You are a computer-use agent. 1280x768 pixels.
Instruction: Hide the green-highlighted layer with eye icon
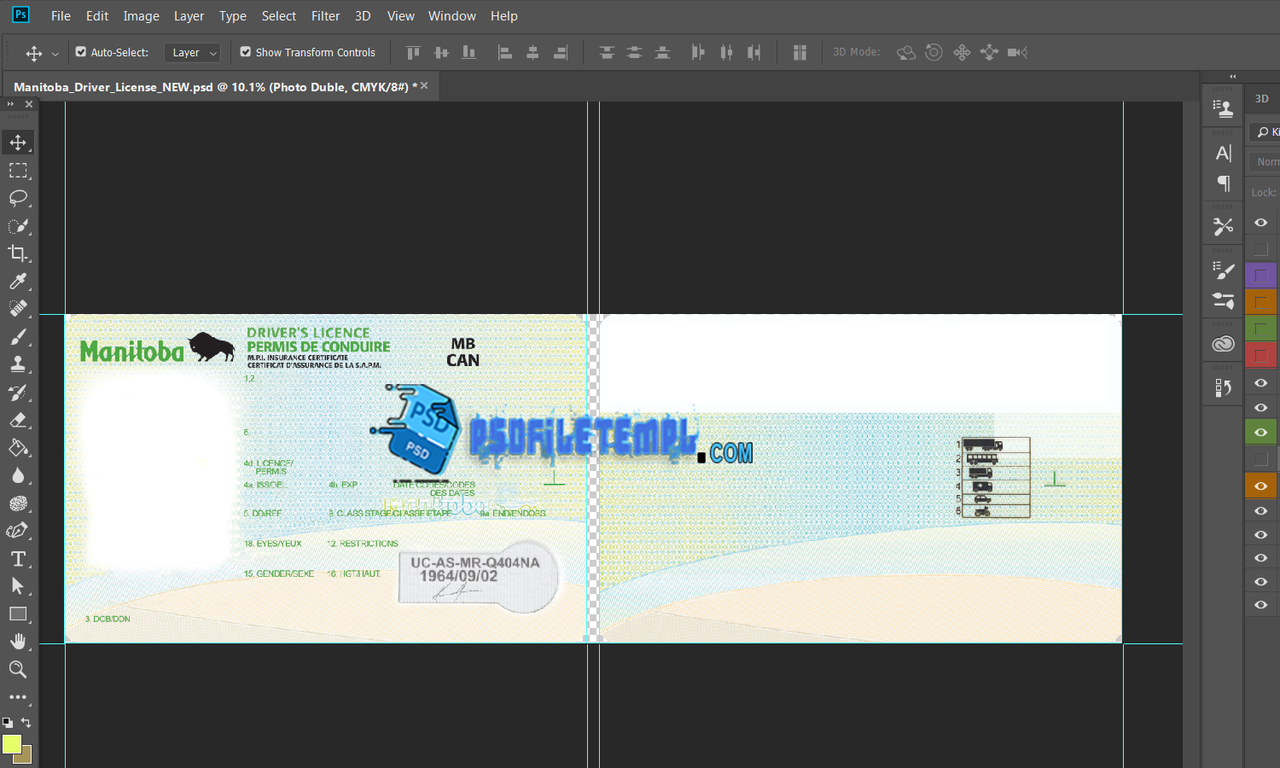click(x=1261, y=432)
